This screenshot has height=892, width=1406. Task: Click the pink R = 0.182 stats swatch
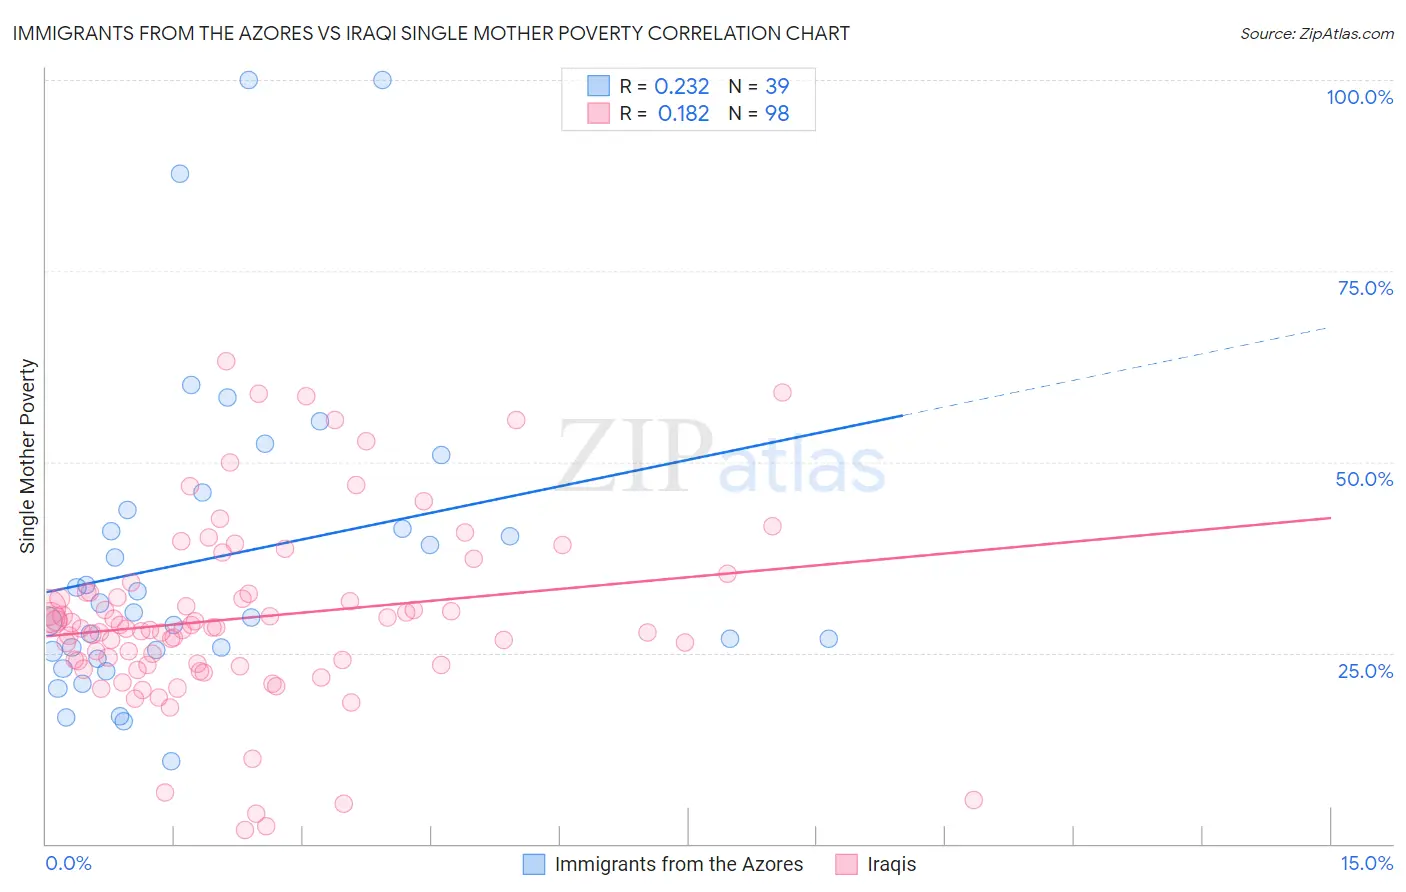(598, 113)
